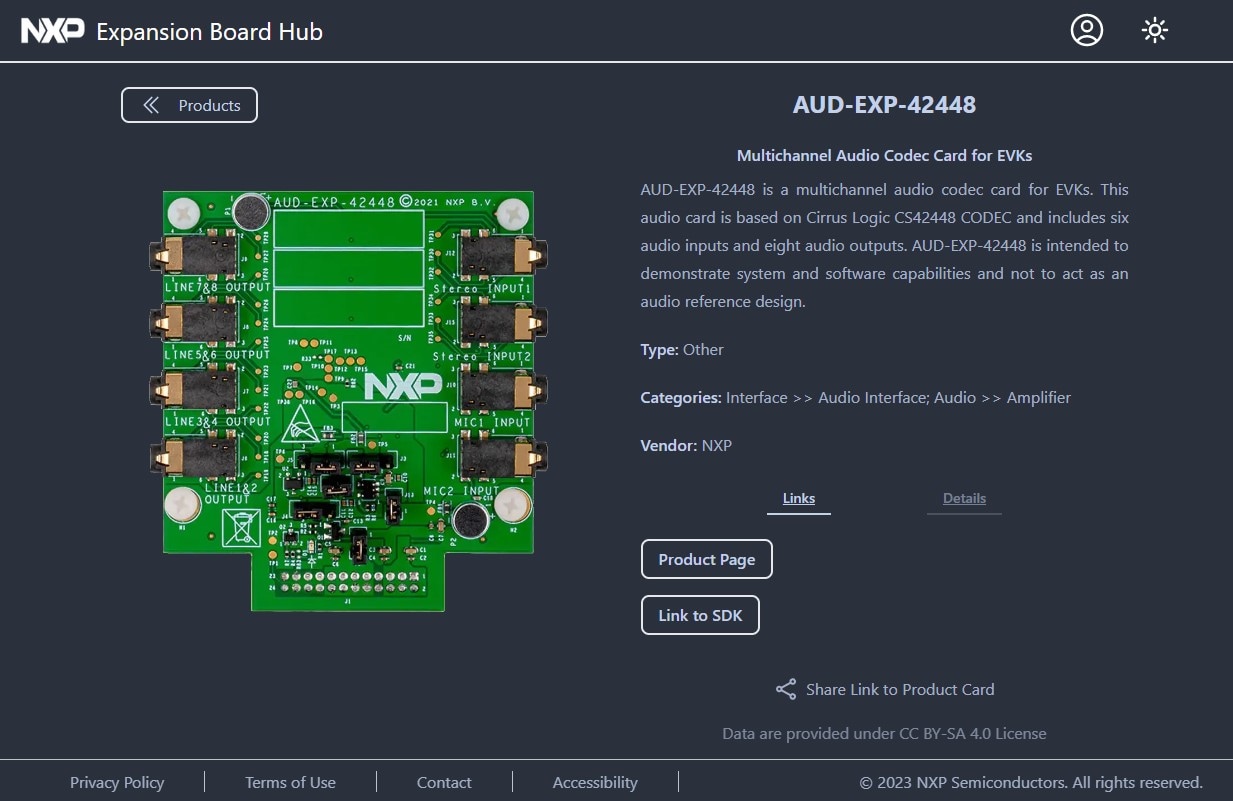
Task: Open the Terms of Use footer link
Action: pos(290,782)
